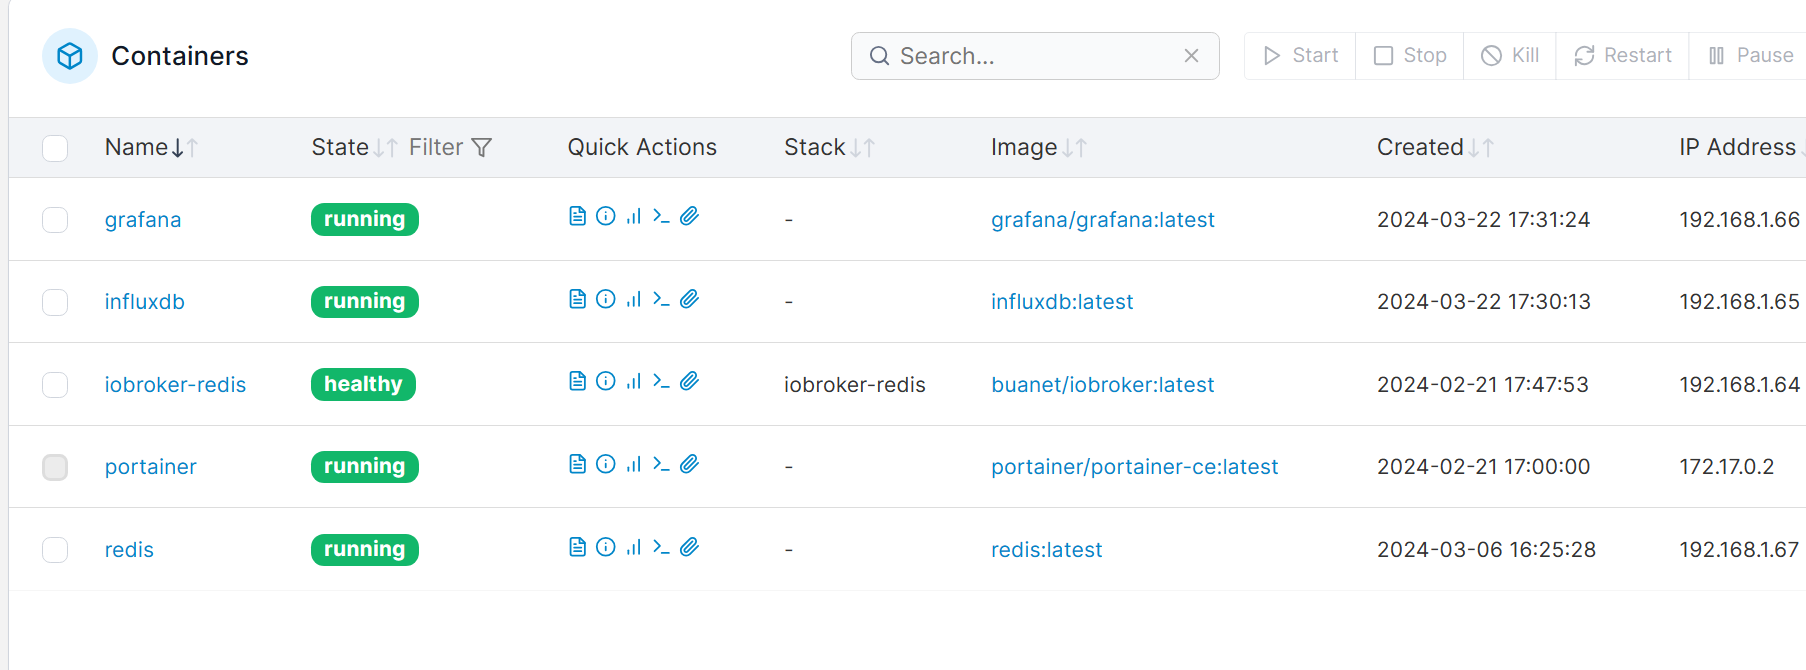1806x670 pixels.
Task: Inspect icon for iobroker-redis container
Action: pyautogui.click(x=605, y=381)
